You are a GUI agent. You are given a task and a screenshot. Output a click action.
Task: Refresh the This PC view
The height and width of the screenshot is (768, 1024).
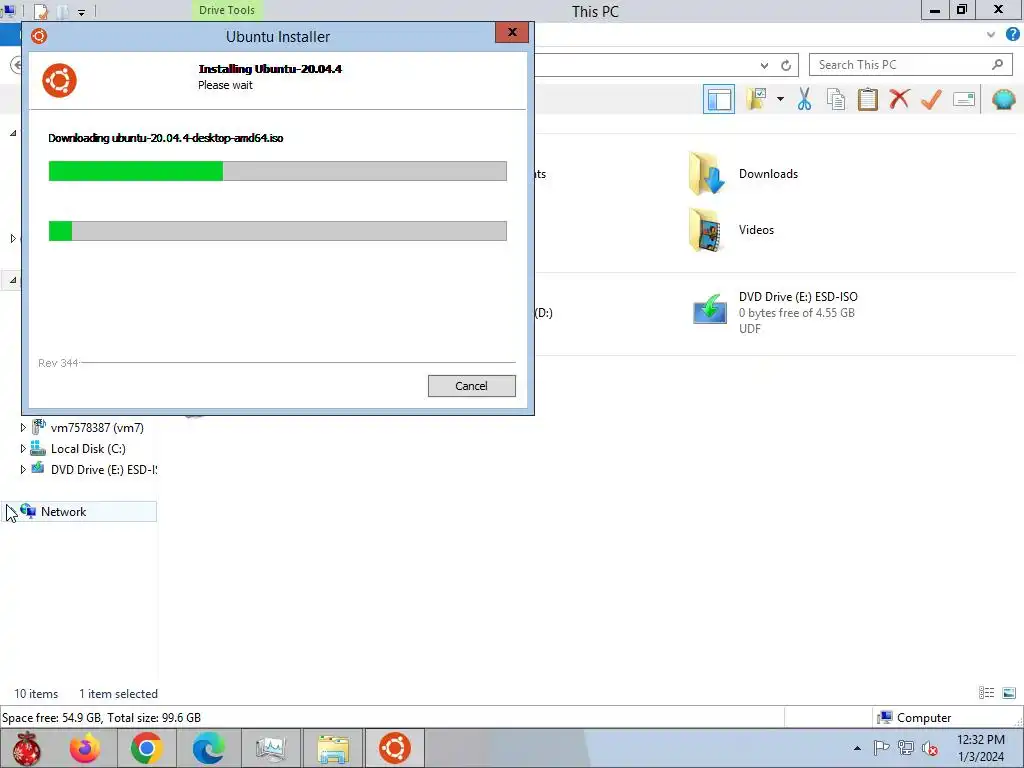click(786, 65)
